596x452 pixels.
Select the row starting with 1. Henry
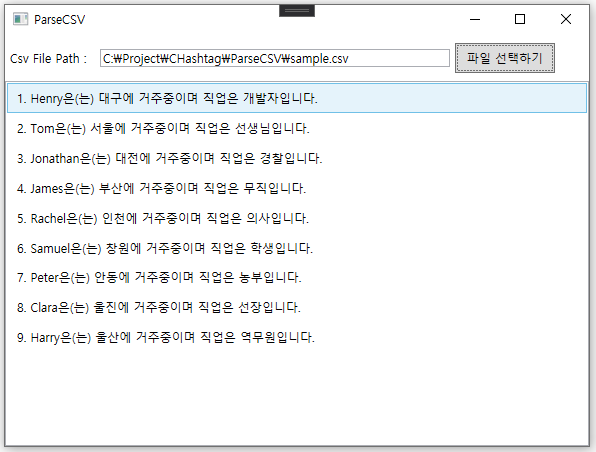pyautogui.click(x=297, y=98)
